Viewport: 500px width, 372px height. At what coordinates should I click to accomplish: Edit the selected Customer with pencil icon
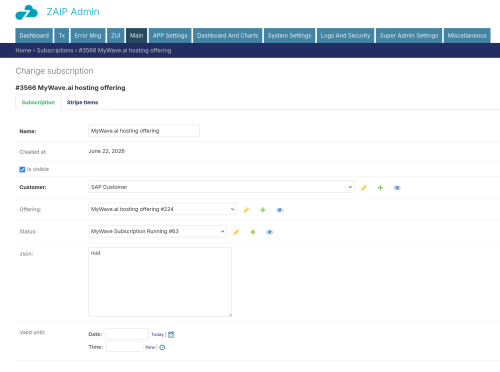[x=364, y=188]
